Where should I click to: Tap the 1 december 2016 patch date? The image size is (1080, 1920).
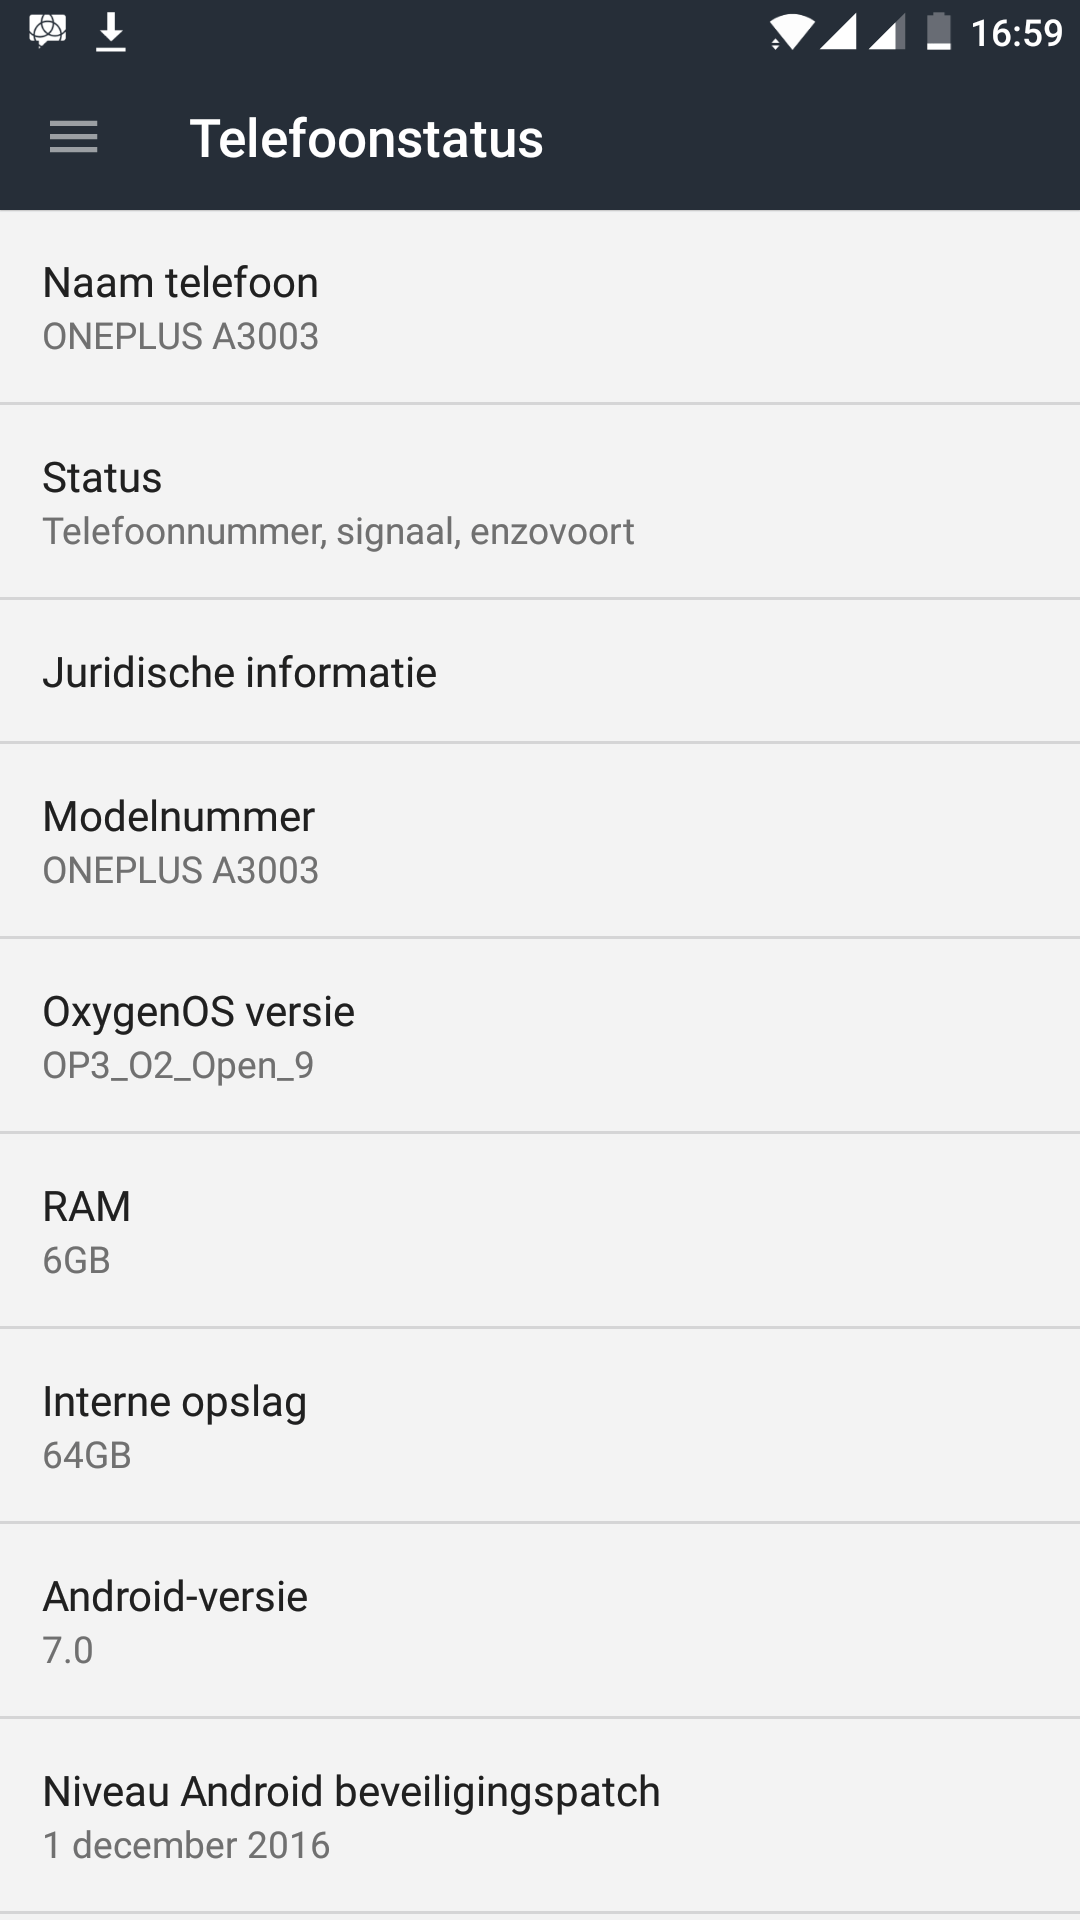[186, 1846]
